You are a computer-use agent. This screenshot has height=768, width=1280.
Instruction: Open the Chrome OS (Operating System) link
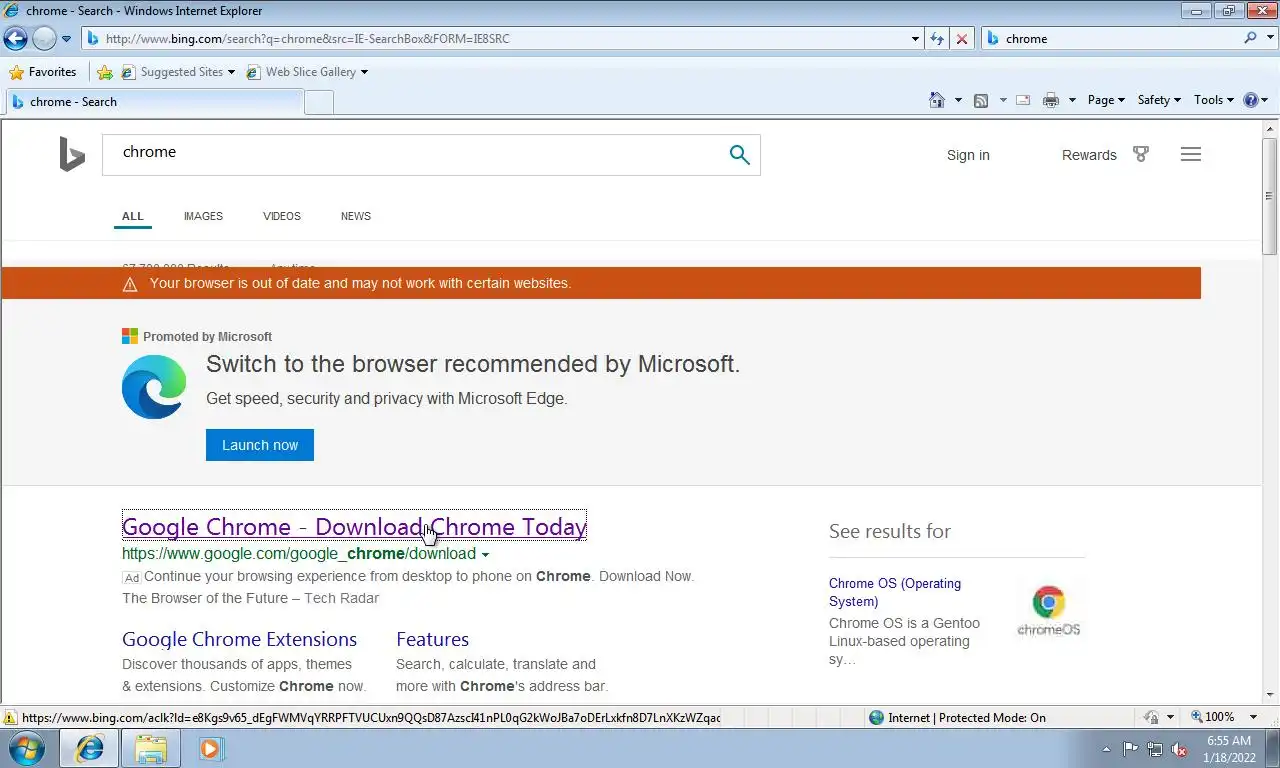[x=895, y=592]
